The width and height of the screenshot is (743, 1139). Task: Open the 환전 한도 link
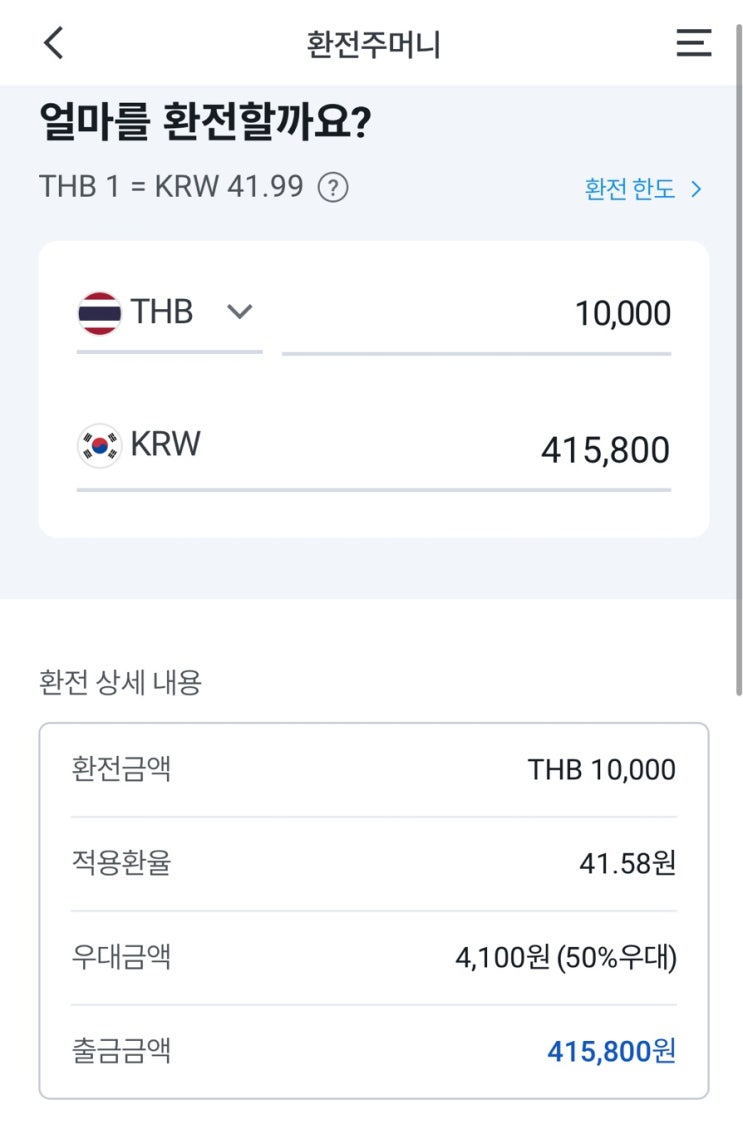point(630,189)
